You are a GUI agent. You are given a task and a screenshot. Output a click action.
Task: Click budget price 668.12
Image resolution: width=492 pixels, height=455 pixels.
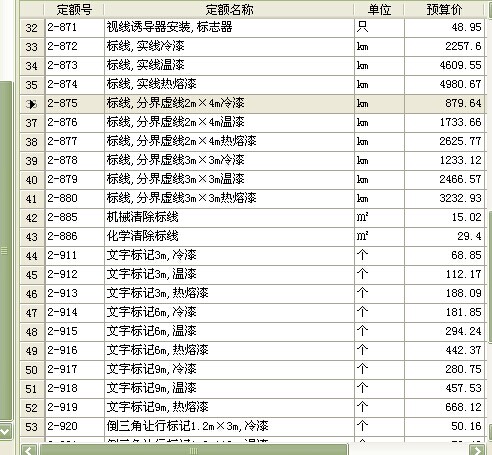(444, 408)
